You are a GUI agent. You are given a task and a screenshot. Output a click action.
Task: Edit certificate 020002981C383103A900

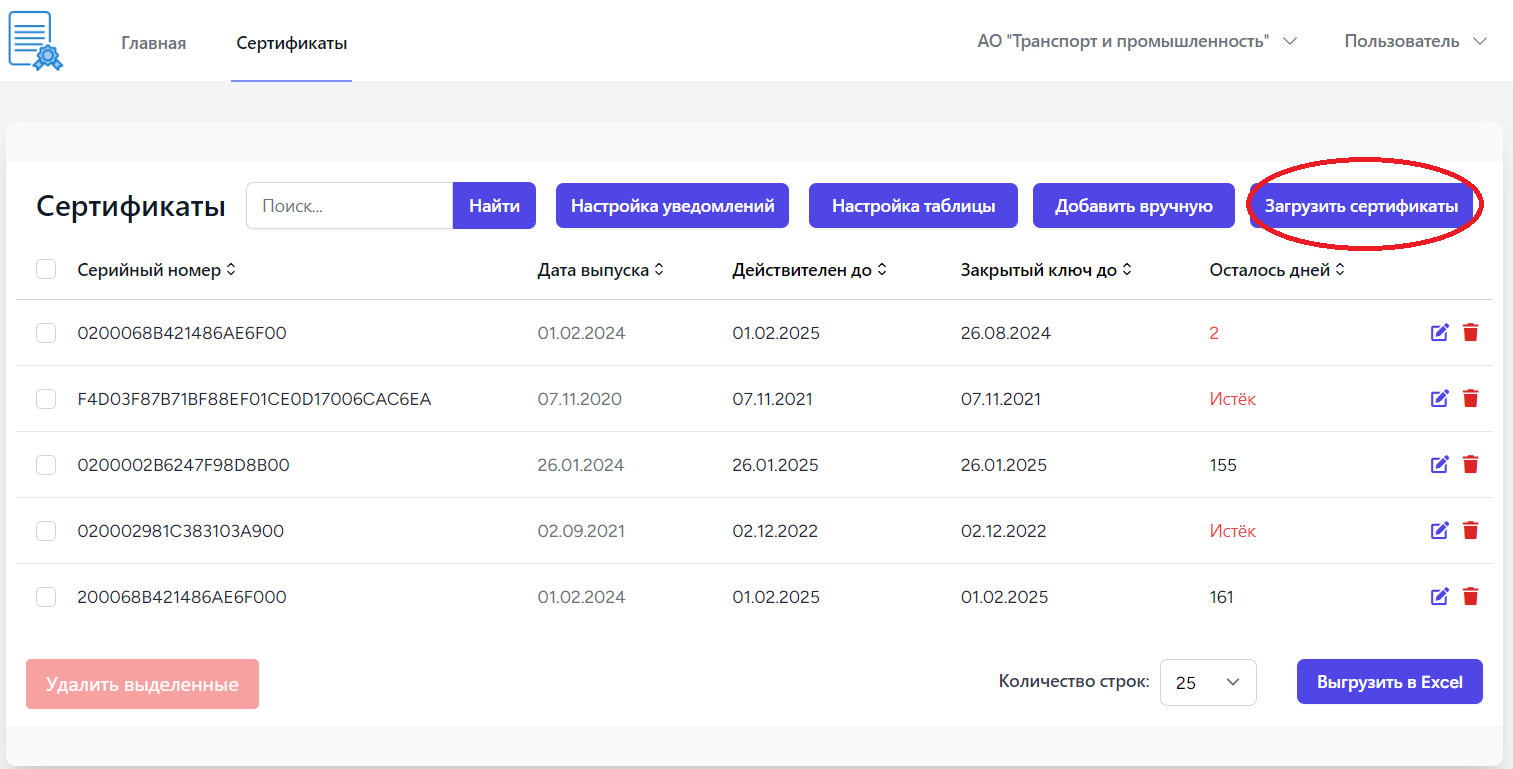coord(1440,531)
